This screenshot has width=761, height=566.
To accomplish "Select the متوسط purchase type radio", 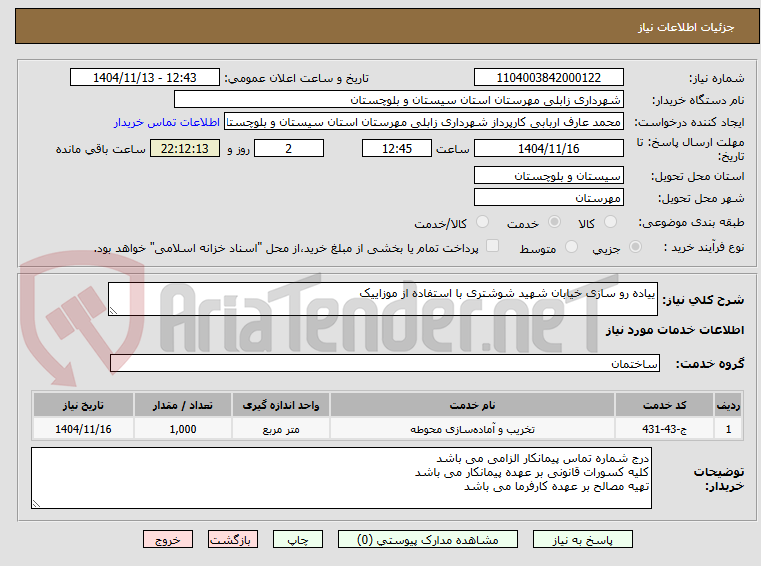I will [x=572, y=247].
